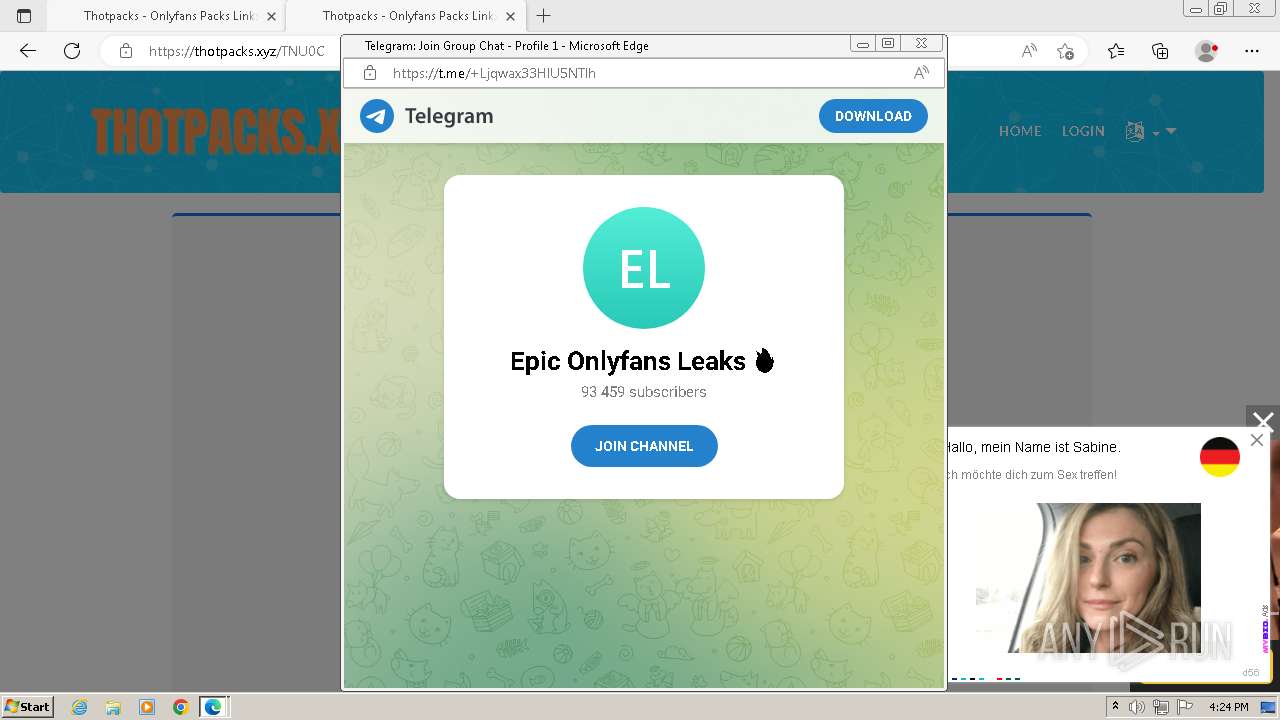Click the Telegram paper plane logo
The image size is (1280, 720).
pyautogui.click(x=377, y=116)
